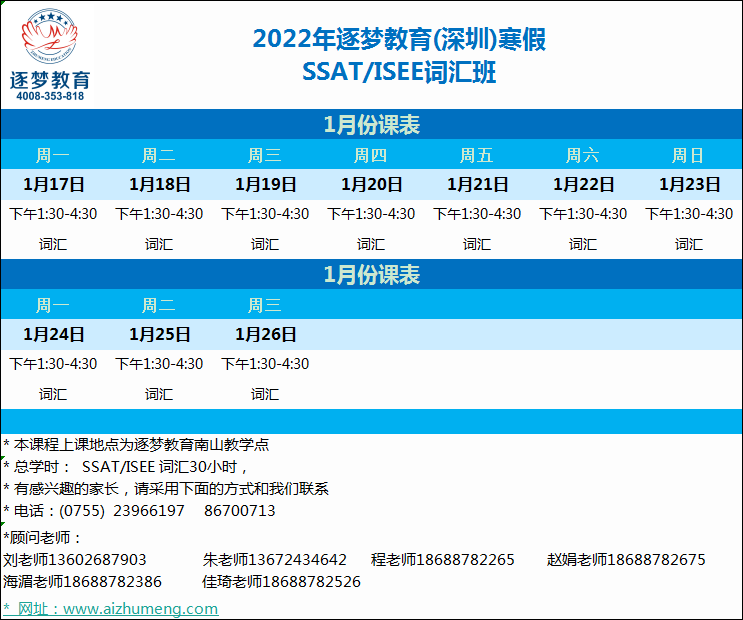Screen dimensions: 743x620
Task: Click the date cell 1月23日
Action: pos(689,184)
